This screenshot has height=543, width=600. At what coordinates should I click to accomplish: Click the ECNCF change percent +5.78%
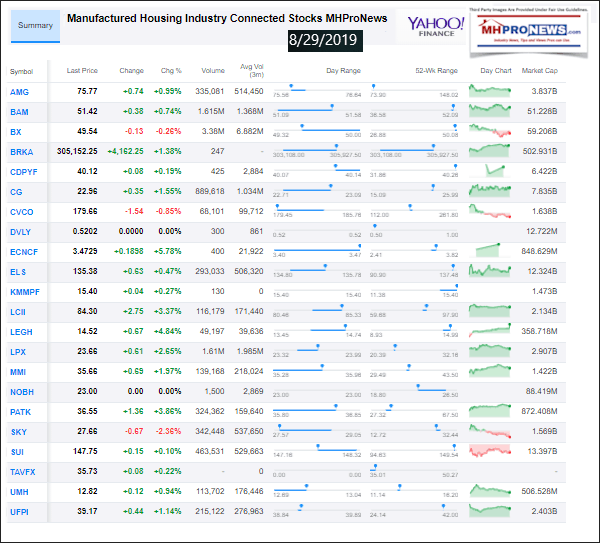tap(168, 251)
